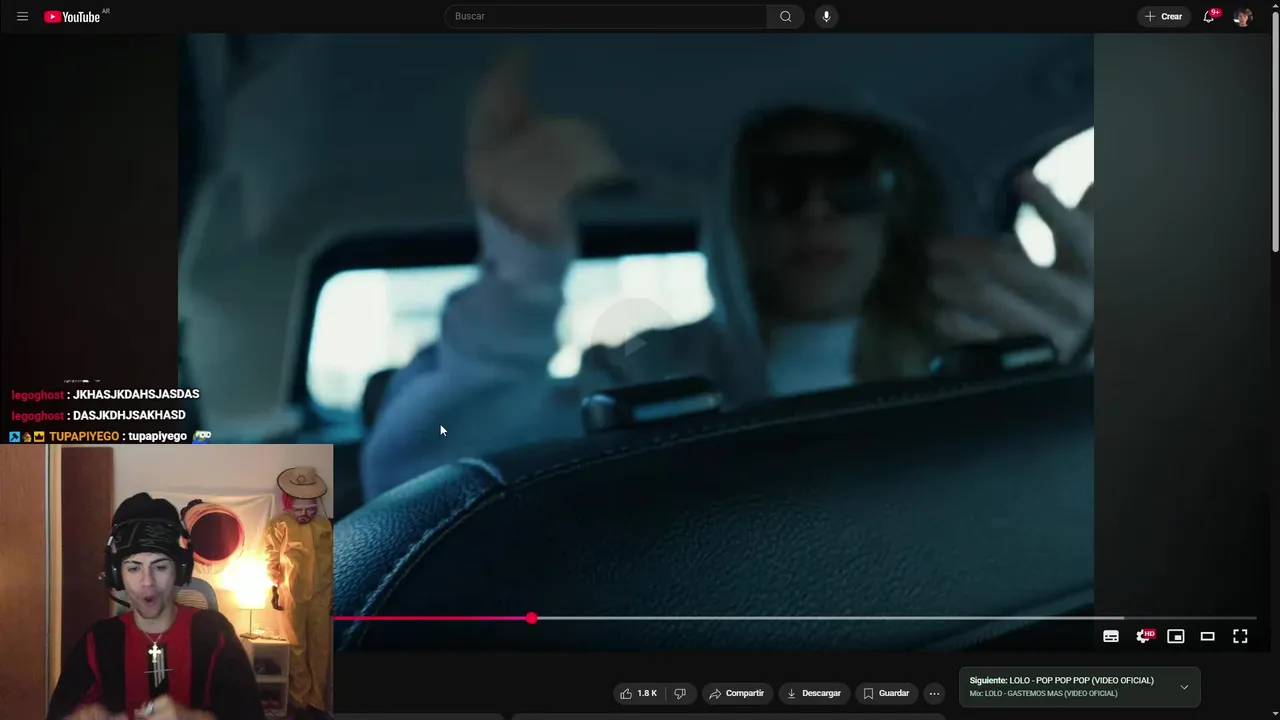Click the Buscar search input field
This screenshot has height=720, width=1280.
point(605,16)
